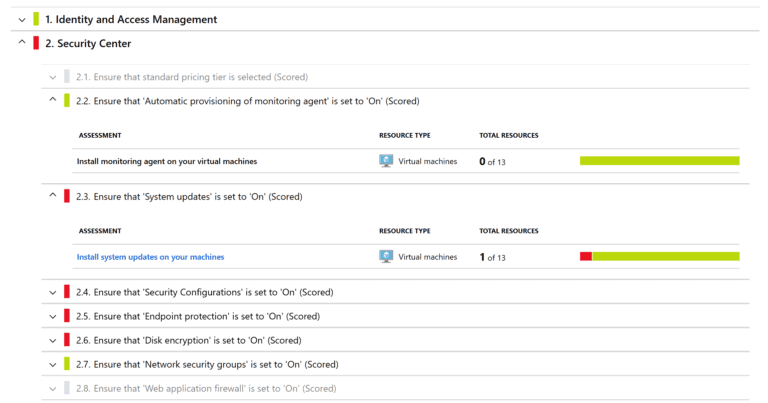Click the Virtual machines icon in system updates row
This screenshot has height=403, width=768.
pos(386,257)
